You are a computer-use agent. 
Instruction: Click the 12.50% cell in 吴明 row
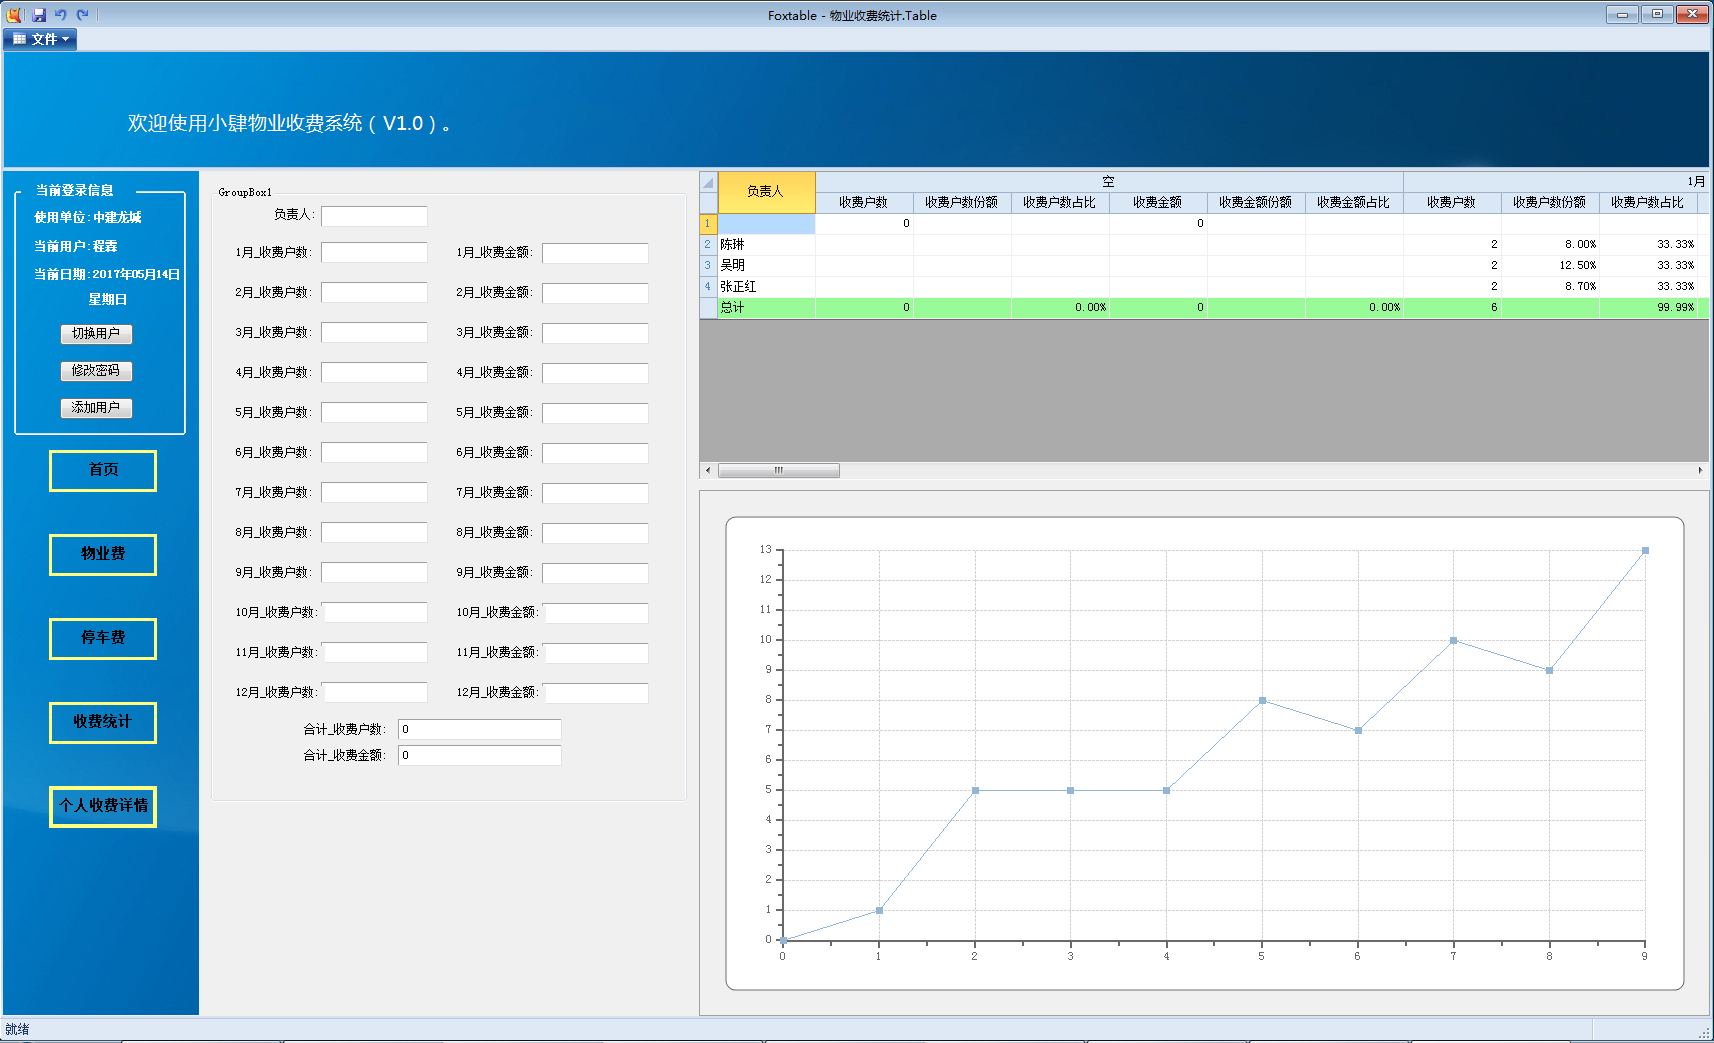pyautogui.click(x=1550, y=266)
